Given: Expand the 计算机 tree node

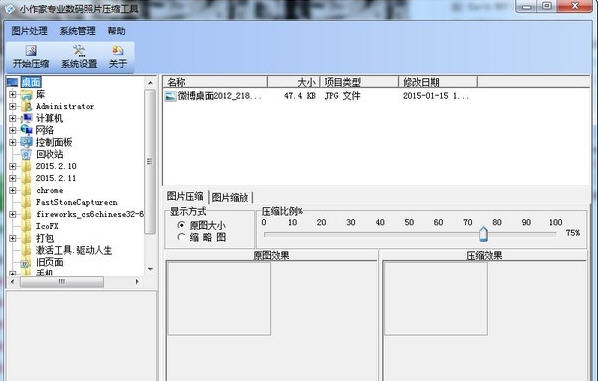Looking at the screenshot, I should (x=13, y=118).
